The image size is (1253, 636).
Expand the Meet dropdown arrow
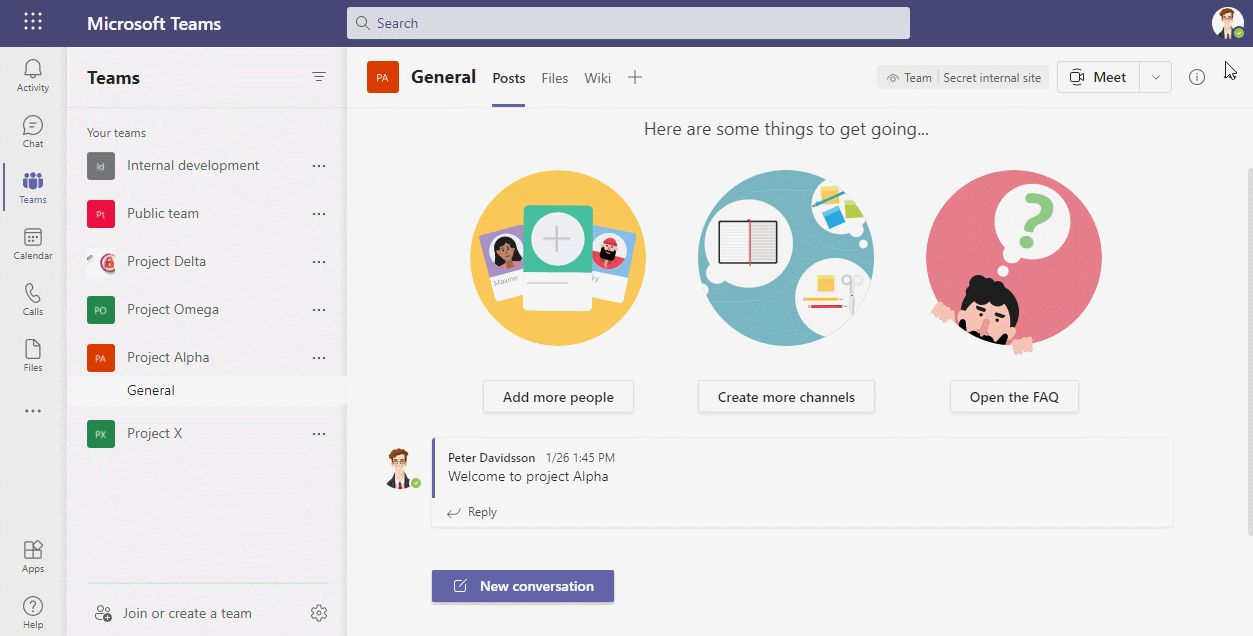[1156, 77]
